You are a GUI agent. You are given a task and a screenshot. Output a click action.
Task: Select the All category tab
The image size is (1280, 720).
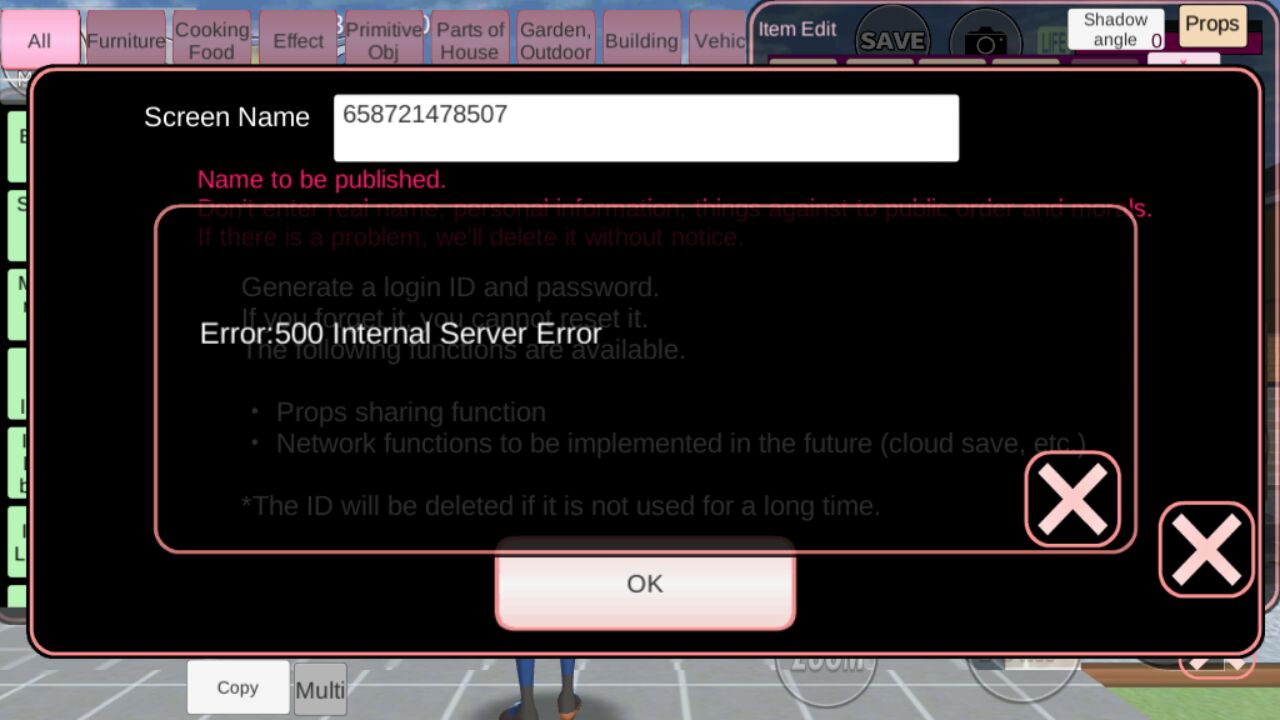click(40, 40)
